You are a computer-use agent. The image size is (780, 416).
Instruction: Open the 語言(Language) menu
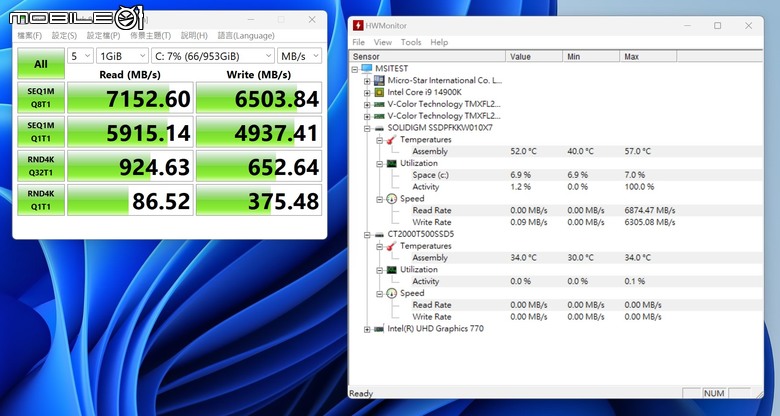(x=246, y=36)
